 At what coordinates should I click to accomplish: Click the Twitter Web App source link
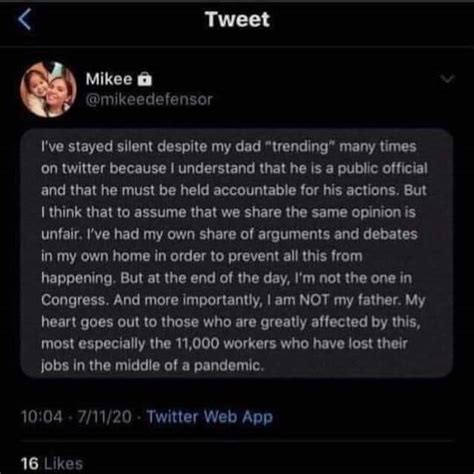[210, 417]
